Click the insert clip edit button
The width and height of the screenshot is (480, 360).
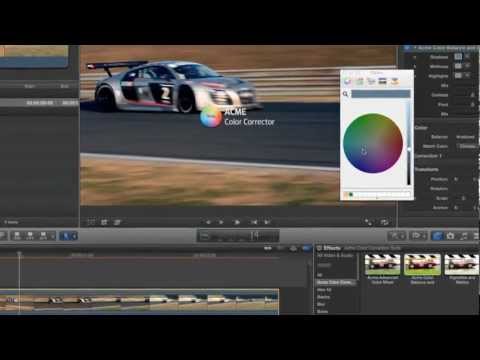point(30,236)
